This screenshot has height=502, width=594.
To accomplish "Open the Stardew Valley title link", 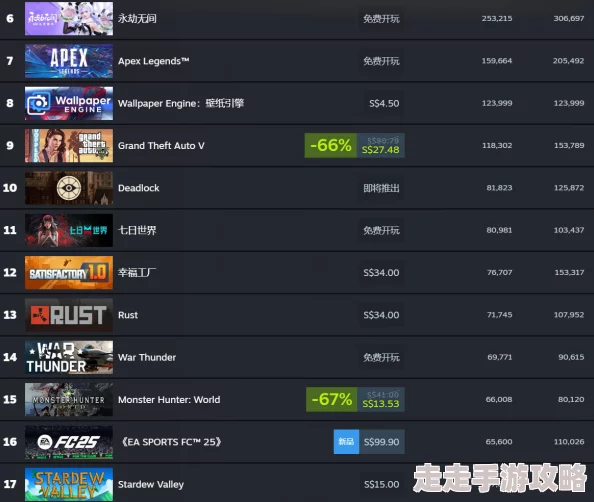I will [x=151, y=484].
